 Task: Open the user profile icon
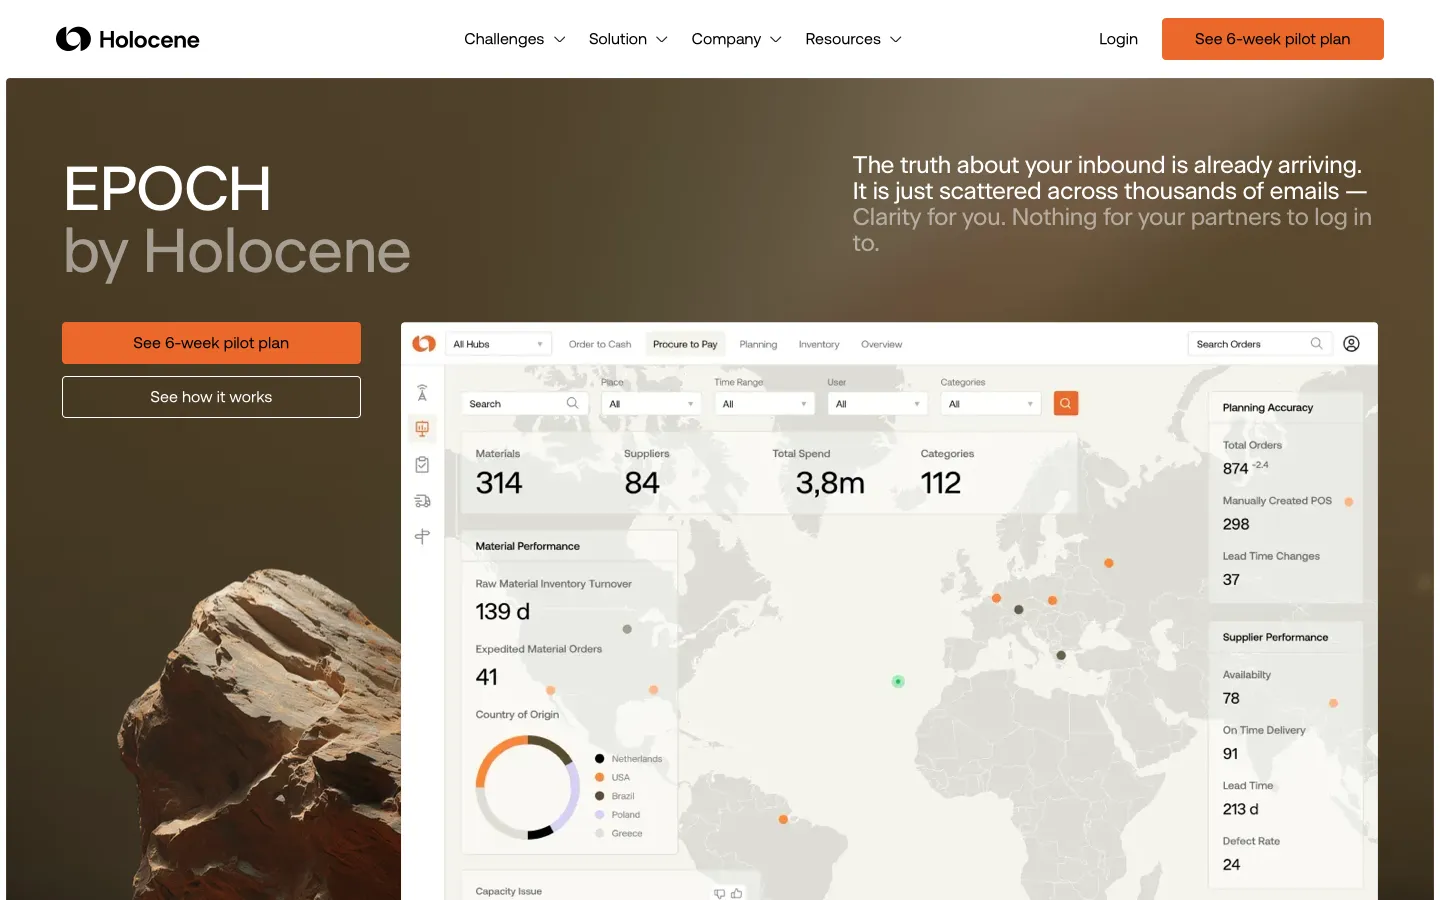point(1351,343)
